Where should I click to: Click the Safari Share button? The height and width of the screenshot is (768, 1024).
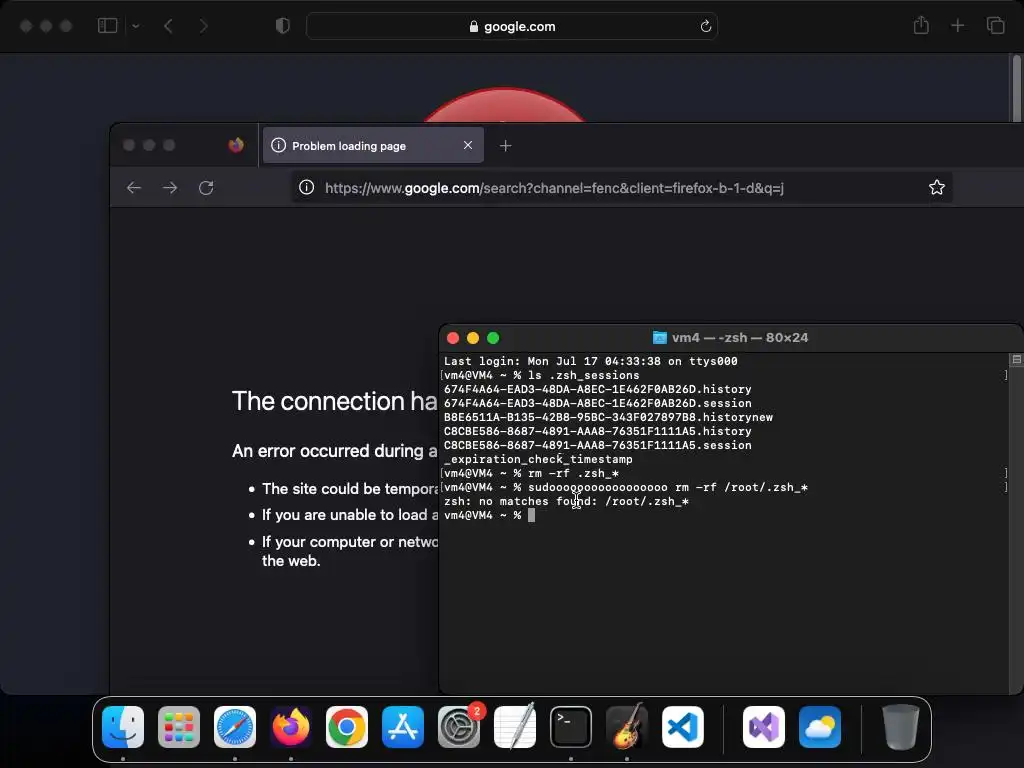point(921,25)
